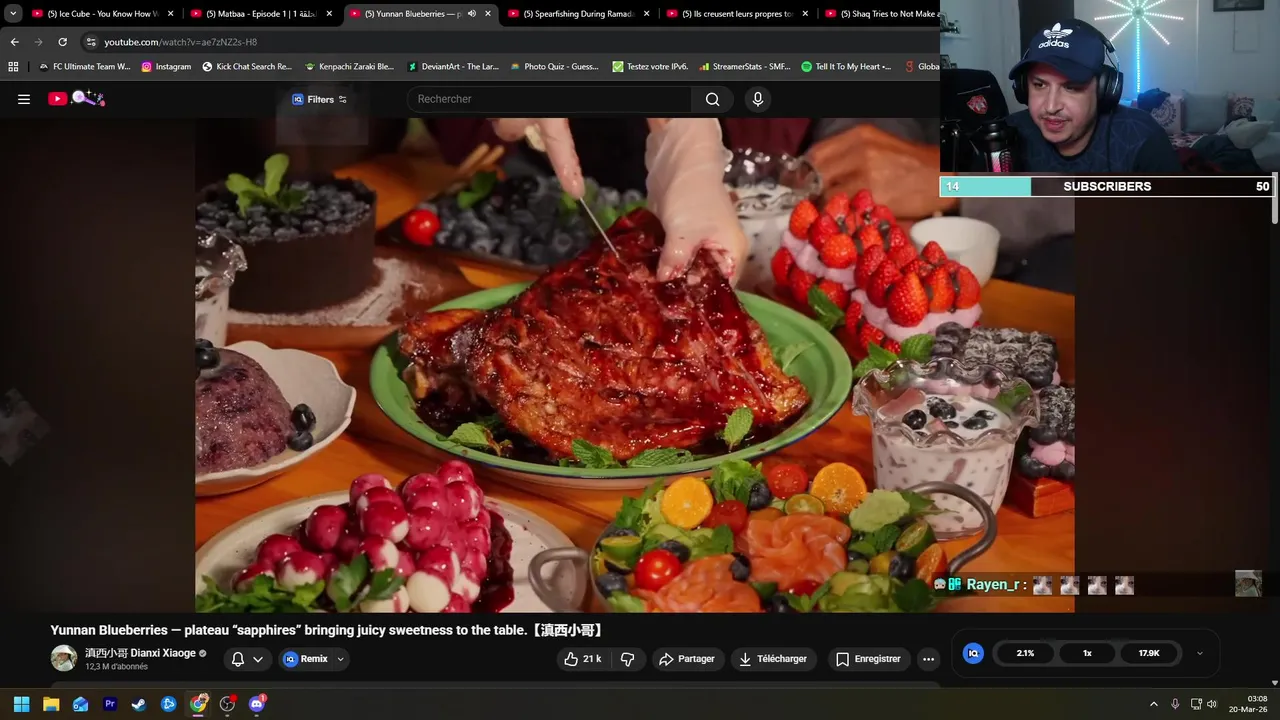The image size is (1280, 720).
Task: Open the YouTube guide hamburger menu
Action: point(24,99)
